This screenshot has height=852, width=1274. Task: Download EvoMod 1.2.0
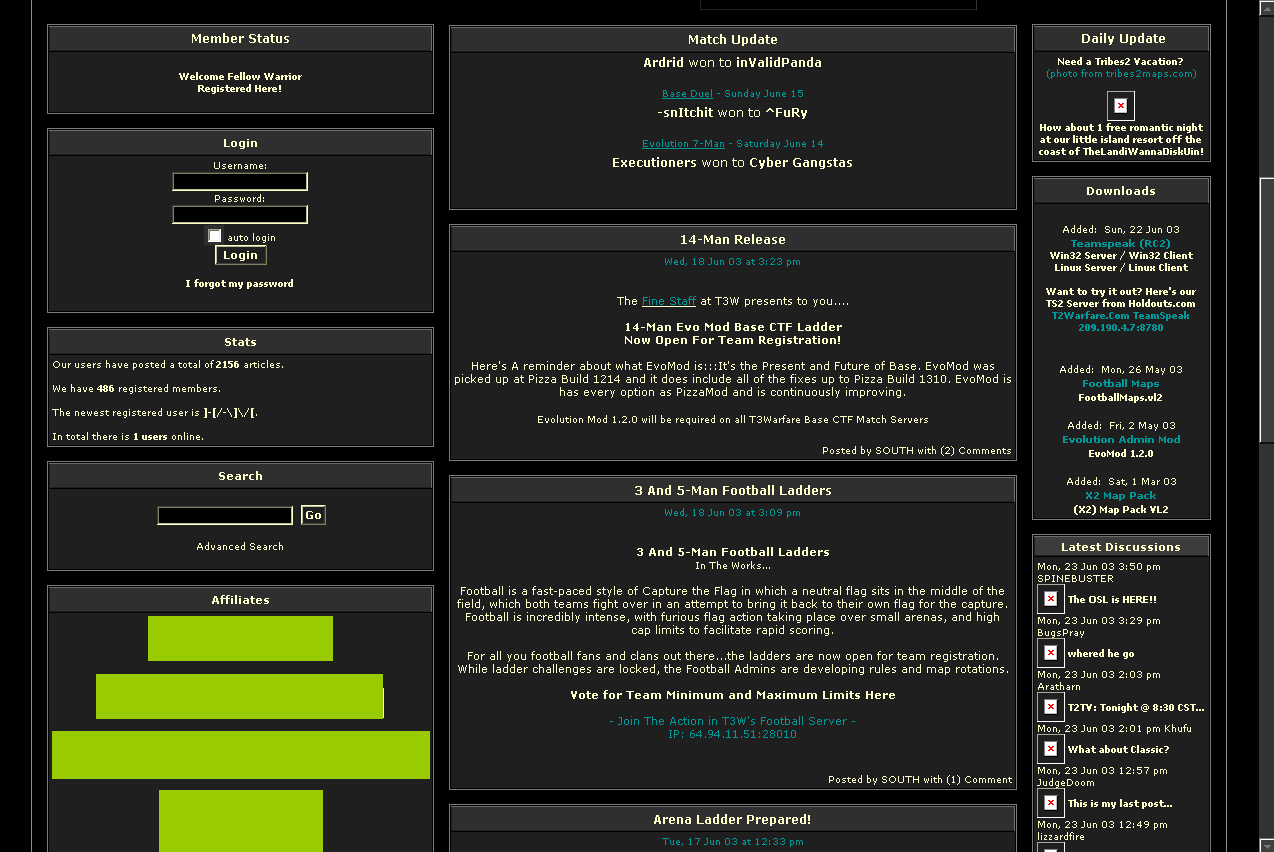click(x=1120, y=454)
